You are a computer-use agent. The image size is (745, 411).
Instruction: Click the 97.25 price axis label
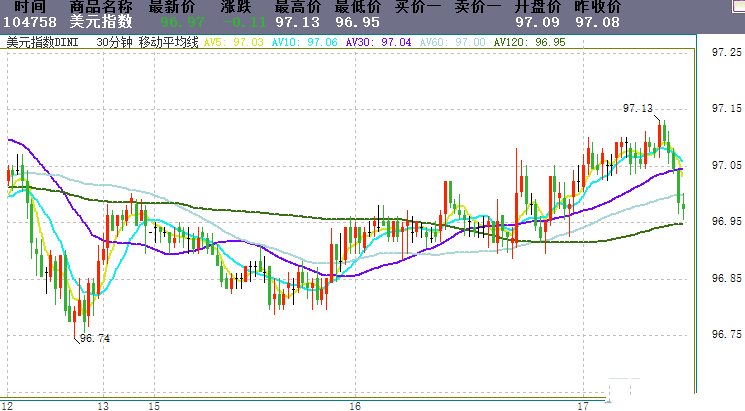pyautogui.click(x=724, y=52)
